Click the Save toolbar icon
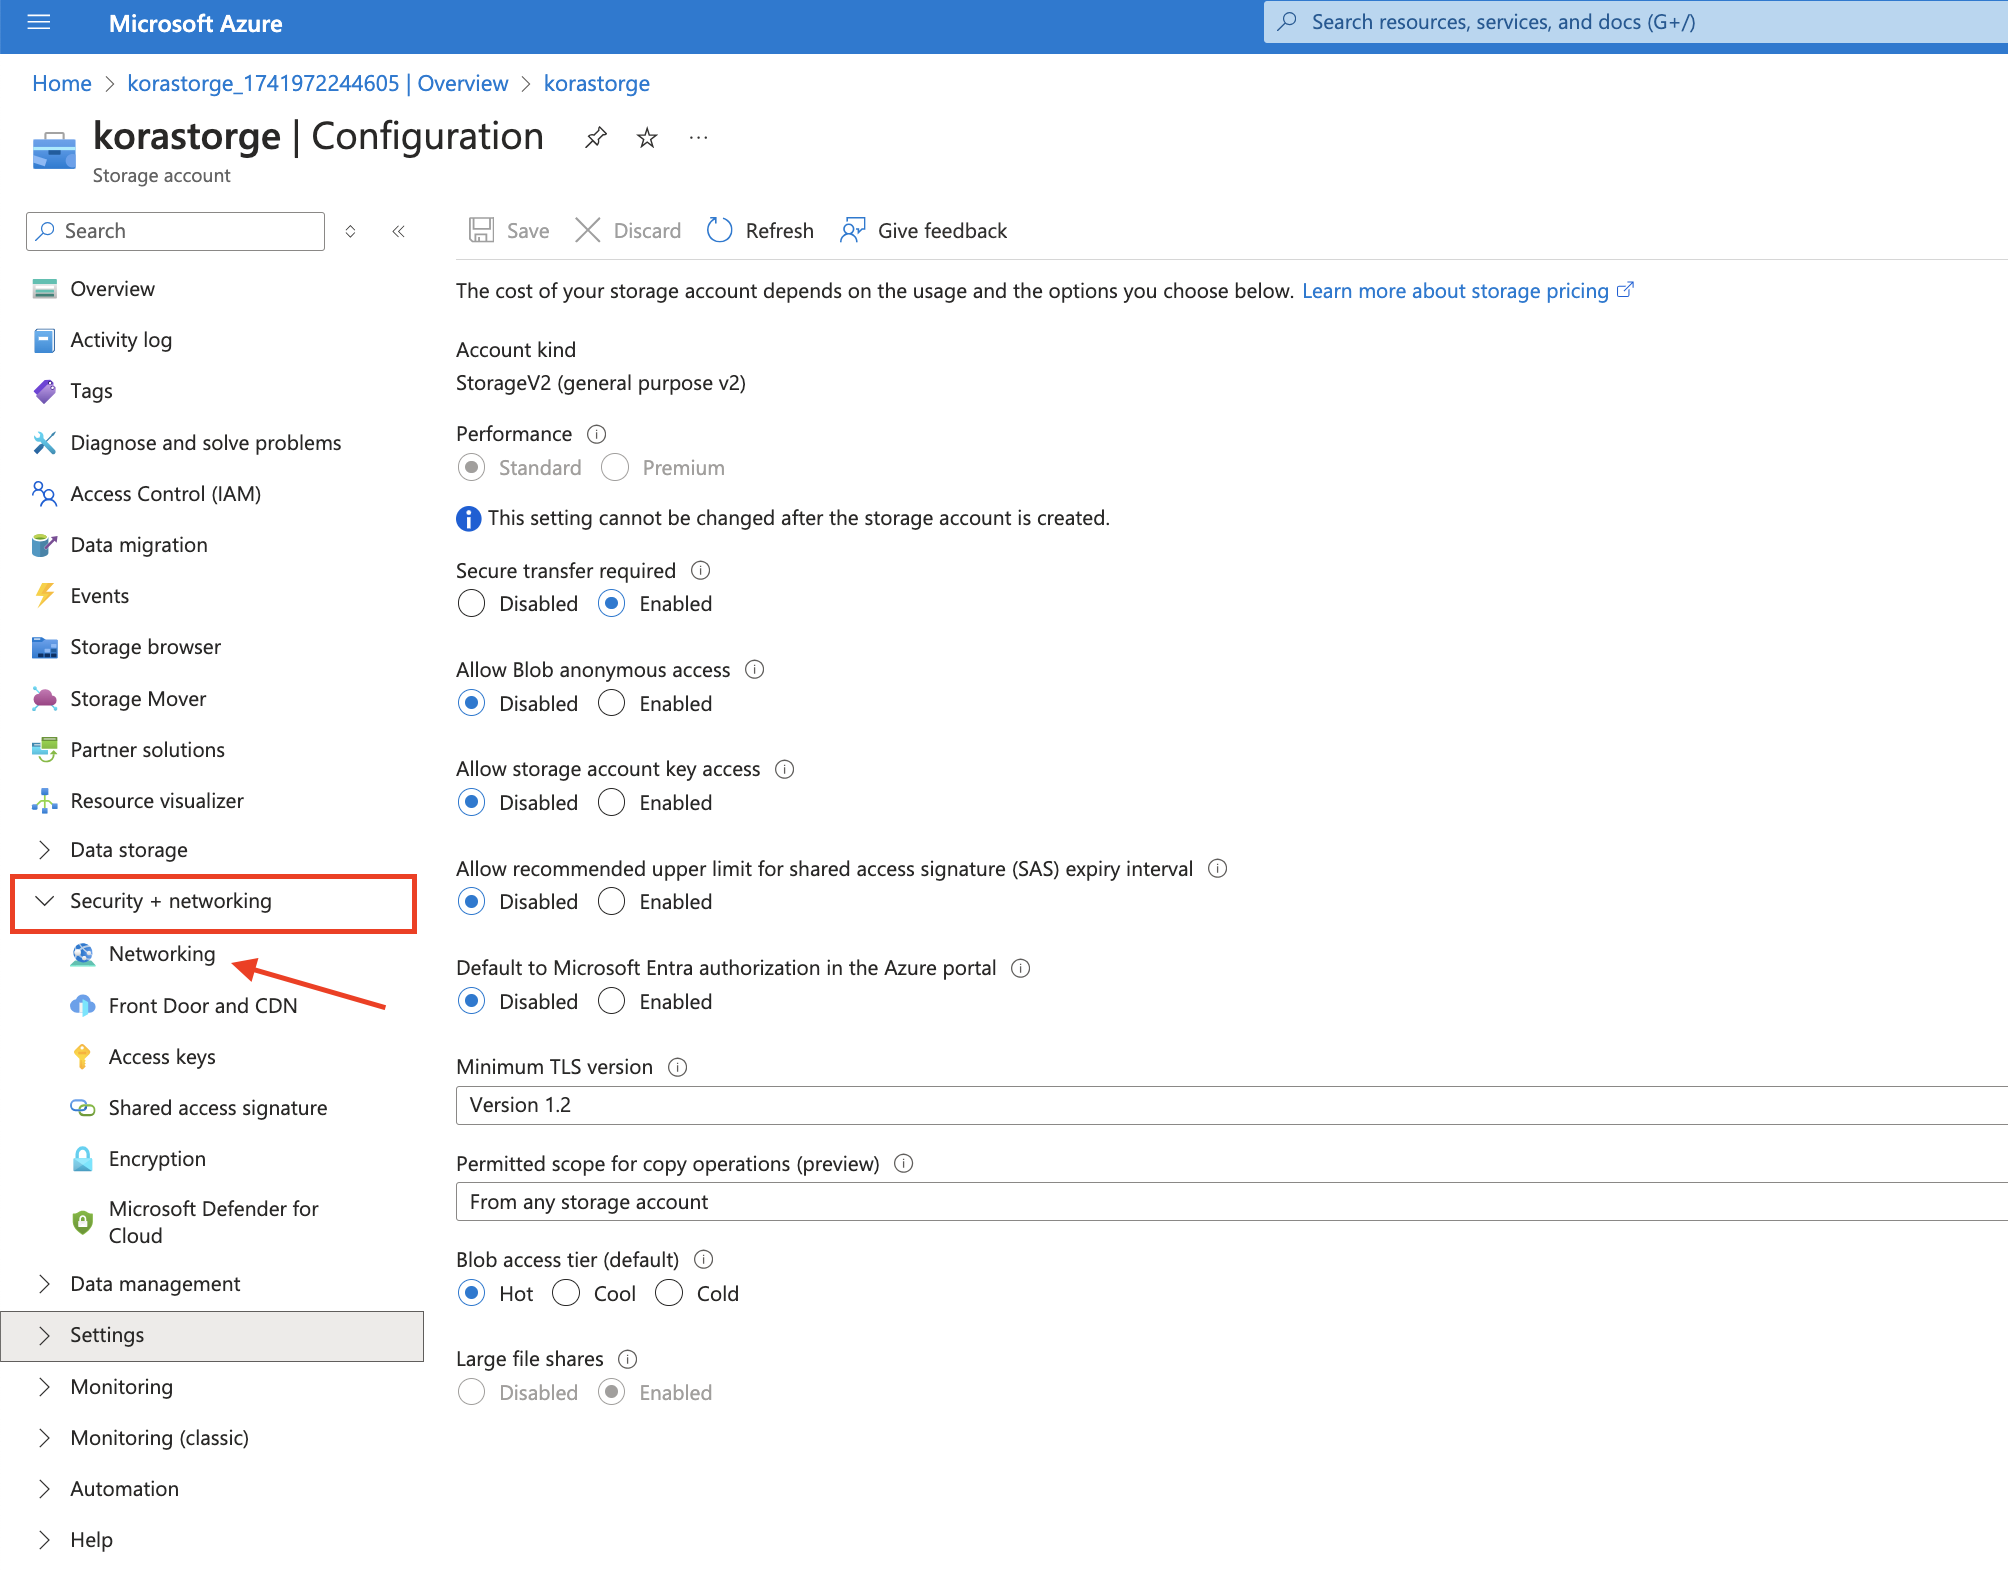2008x1570 pixels. tap(481, 230)
